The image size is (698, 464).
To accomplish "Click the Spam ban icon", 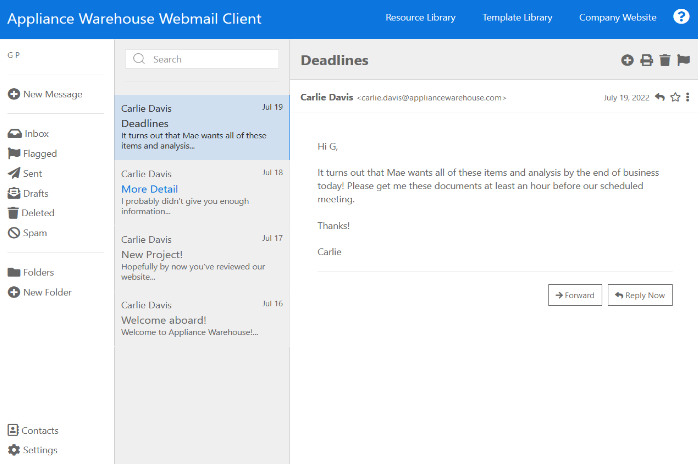I will click(x=14, y=233).
